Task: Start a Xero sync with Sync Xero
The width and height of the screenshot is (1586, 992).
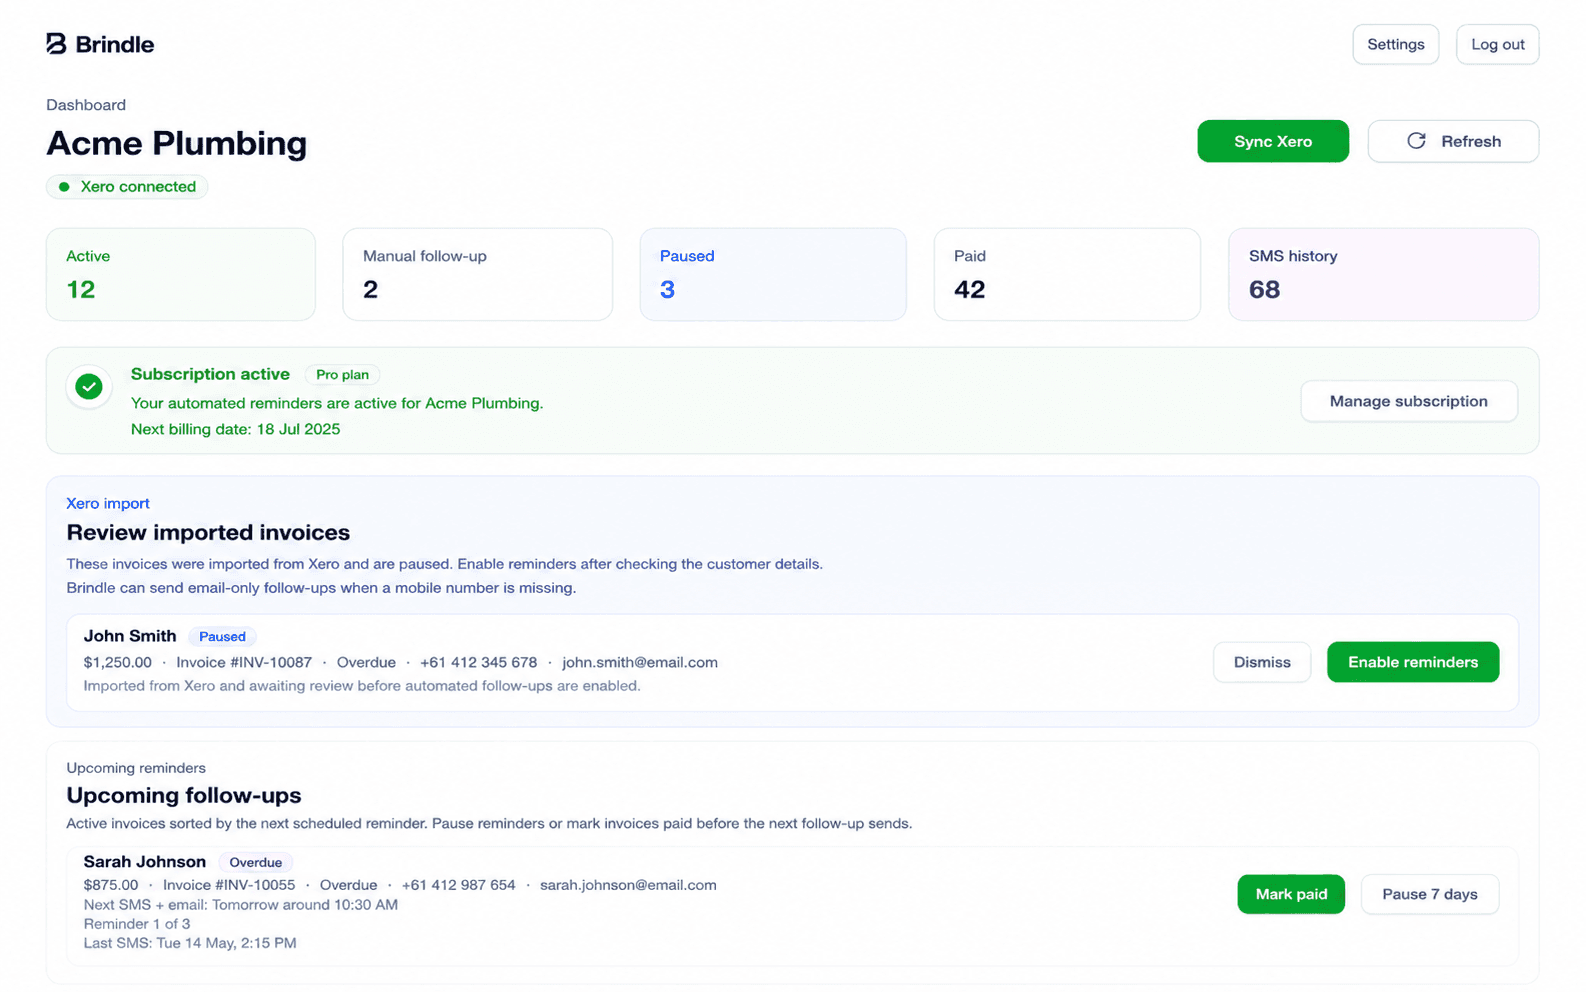Action: pos(1272,141)
